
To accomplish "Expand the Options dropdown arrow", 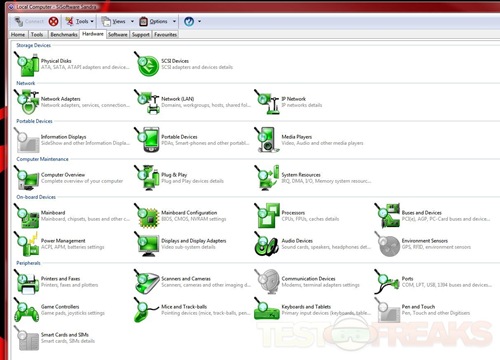I will click(174, 22).
